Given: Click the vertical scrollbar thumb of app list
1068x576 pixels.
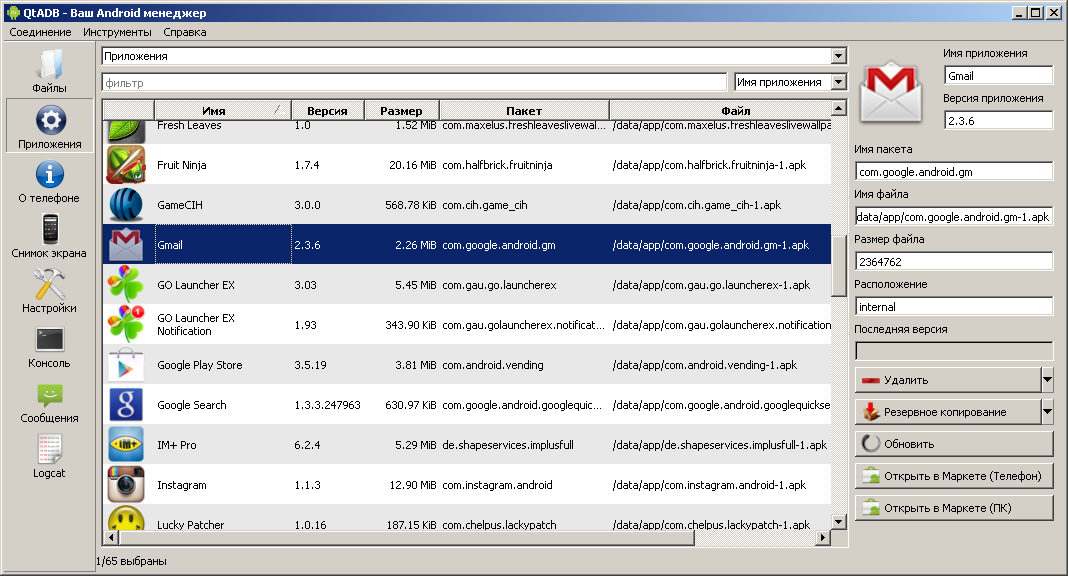Looking at the screenshot, I should [838, 266].
